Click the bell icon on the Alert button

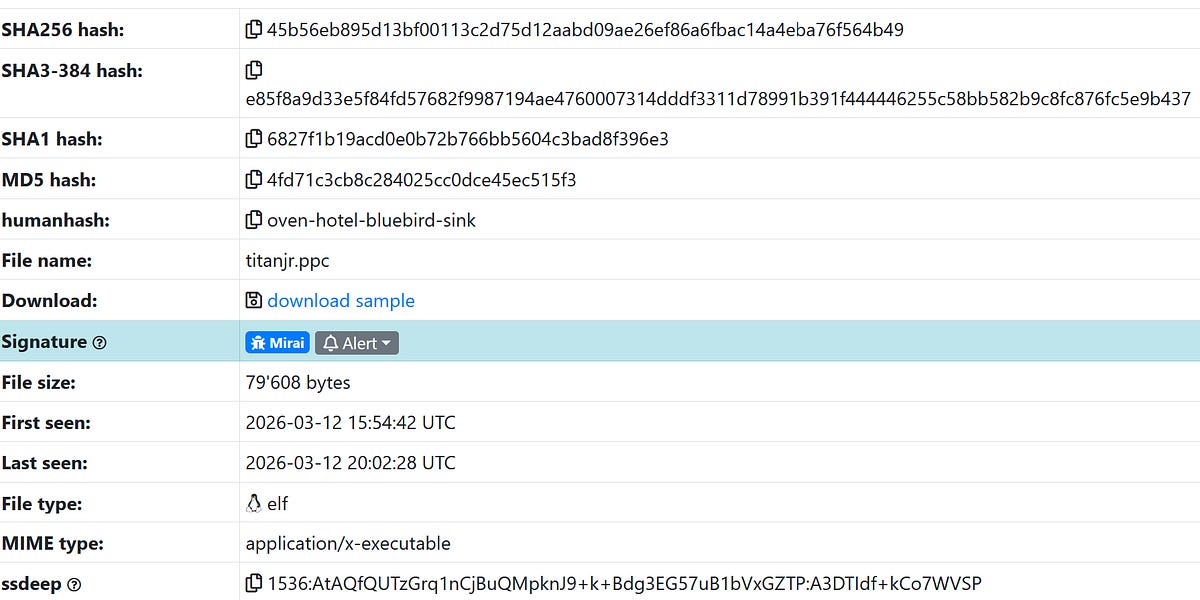329,342
